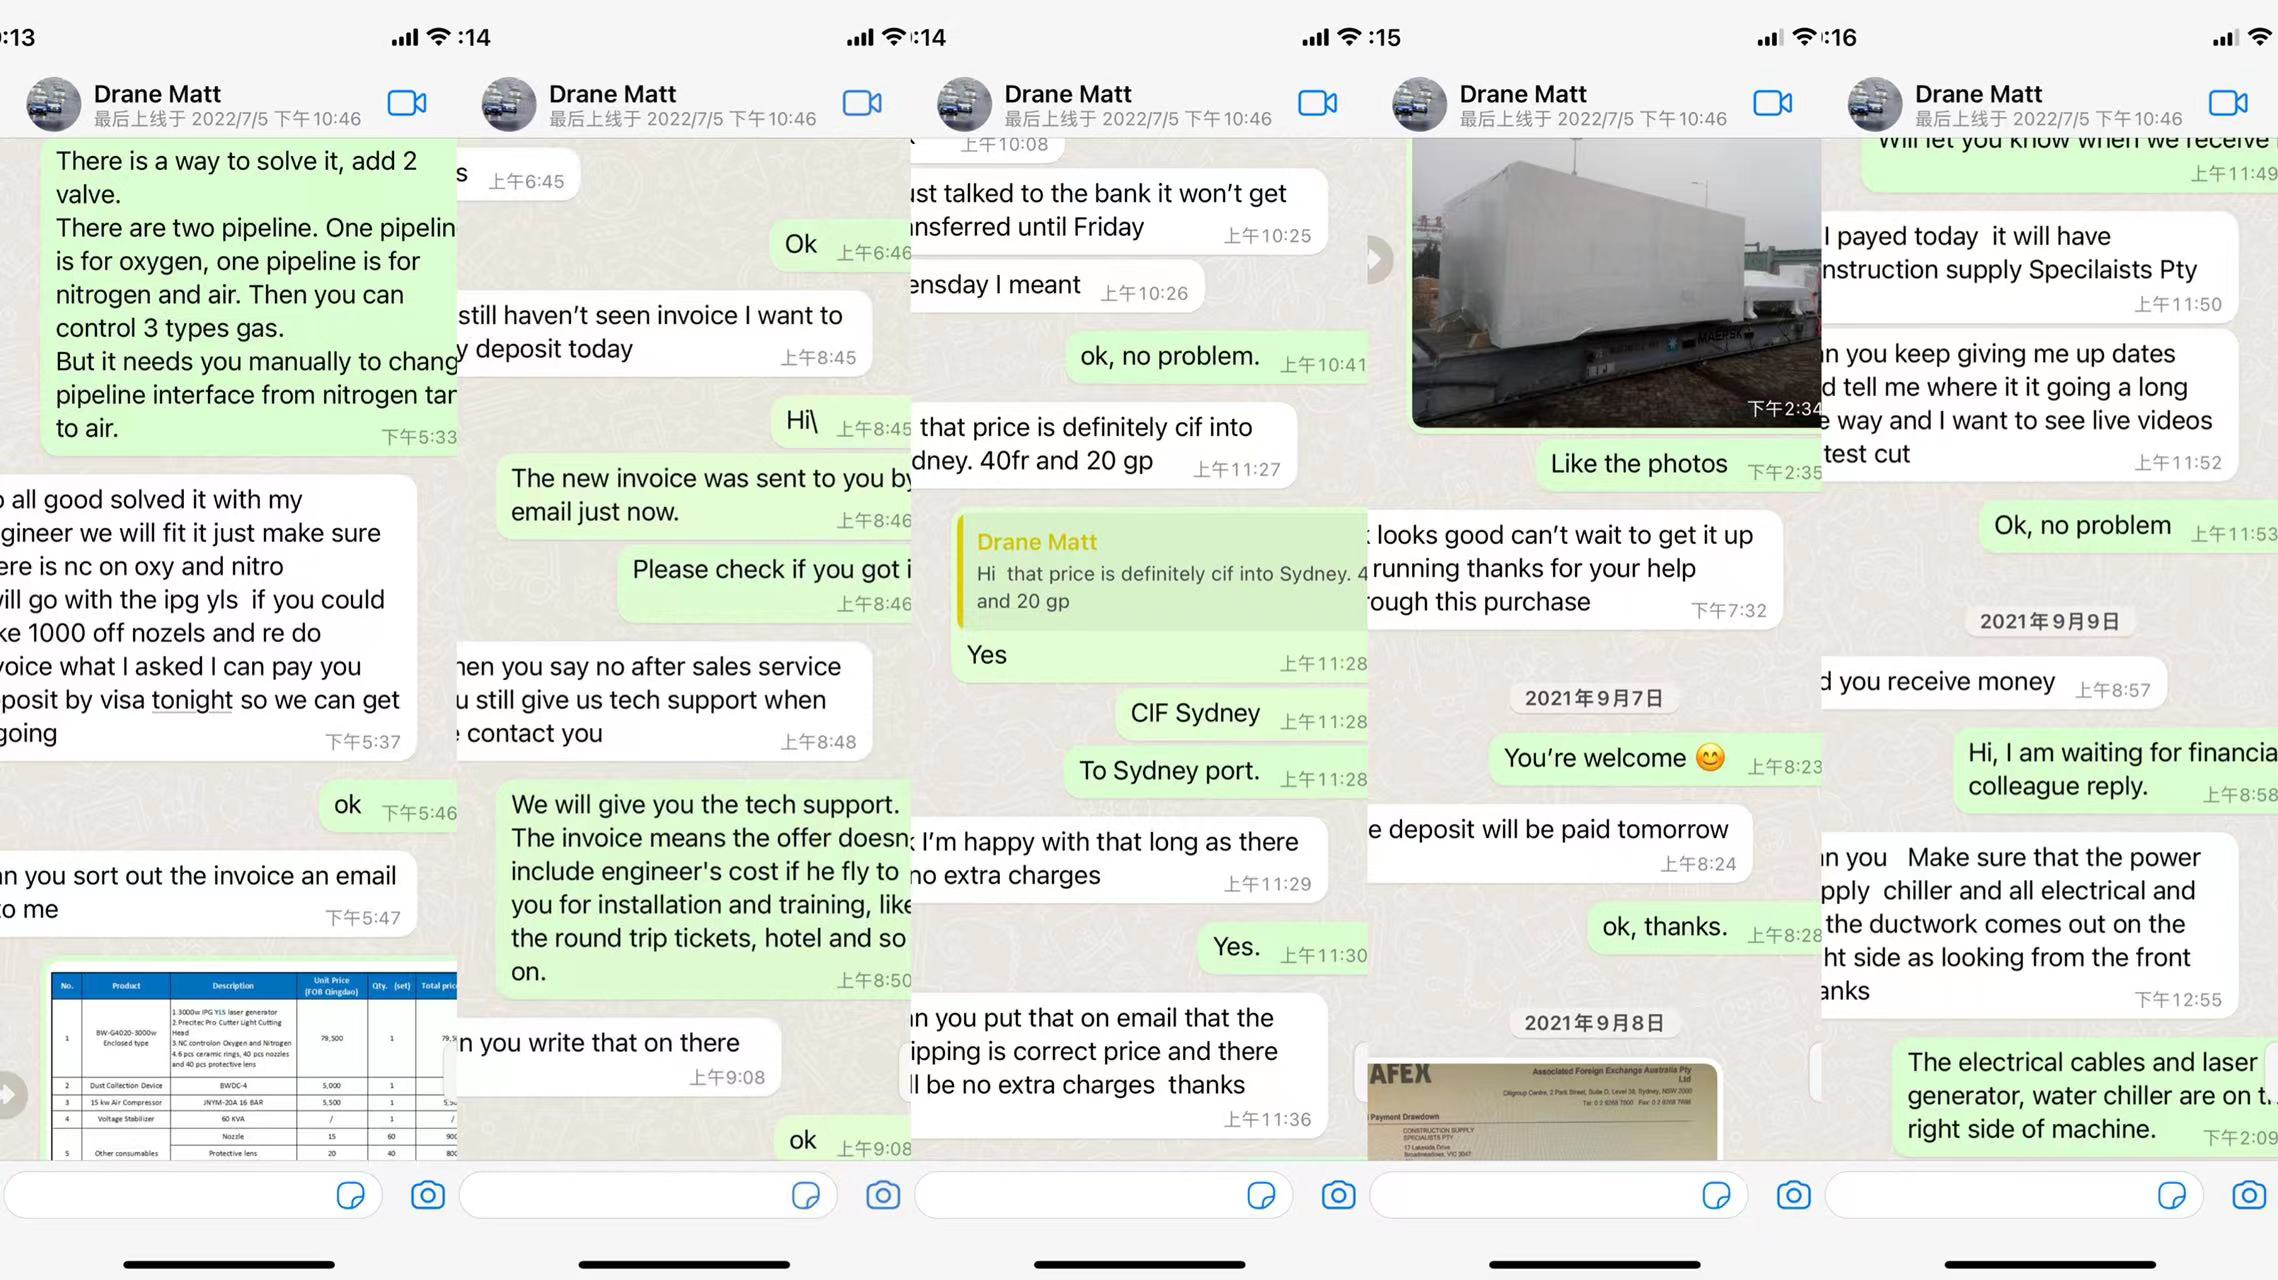Tap message field below 'Can you write that on there'
Image resolution: width=2278 pixels, height=1280 pixels.
(x=648, y=1195)
